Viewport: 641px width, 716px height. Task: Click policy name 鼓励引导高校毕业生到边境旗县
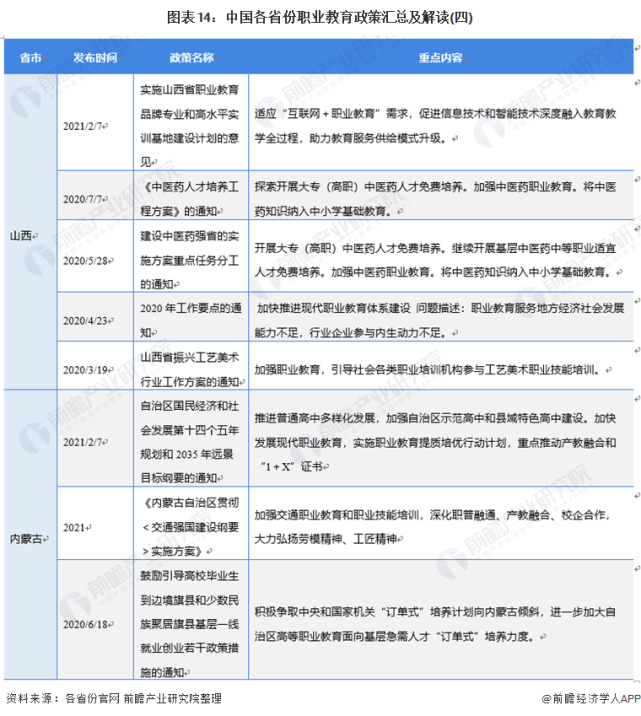[189, 624]
